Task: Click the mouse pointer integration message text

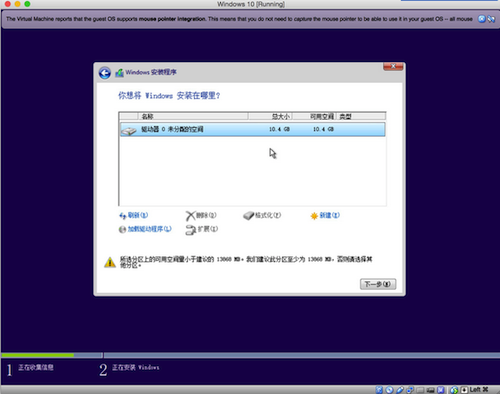Action: tap(239, 19)
